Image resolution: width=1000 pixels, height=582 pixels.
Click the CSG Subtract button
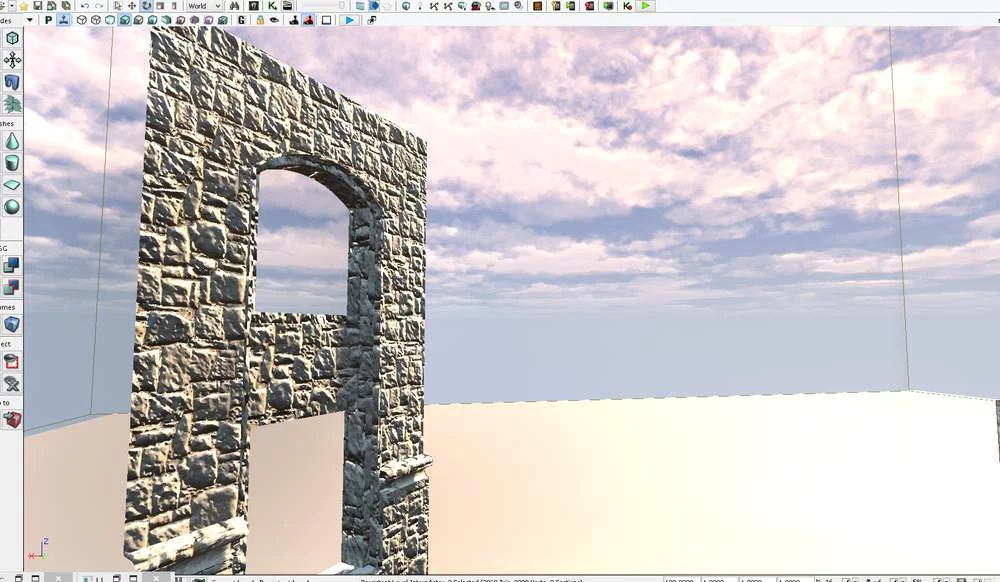[x=12, y=287]
